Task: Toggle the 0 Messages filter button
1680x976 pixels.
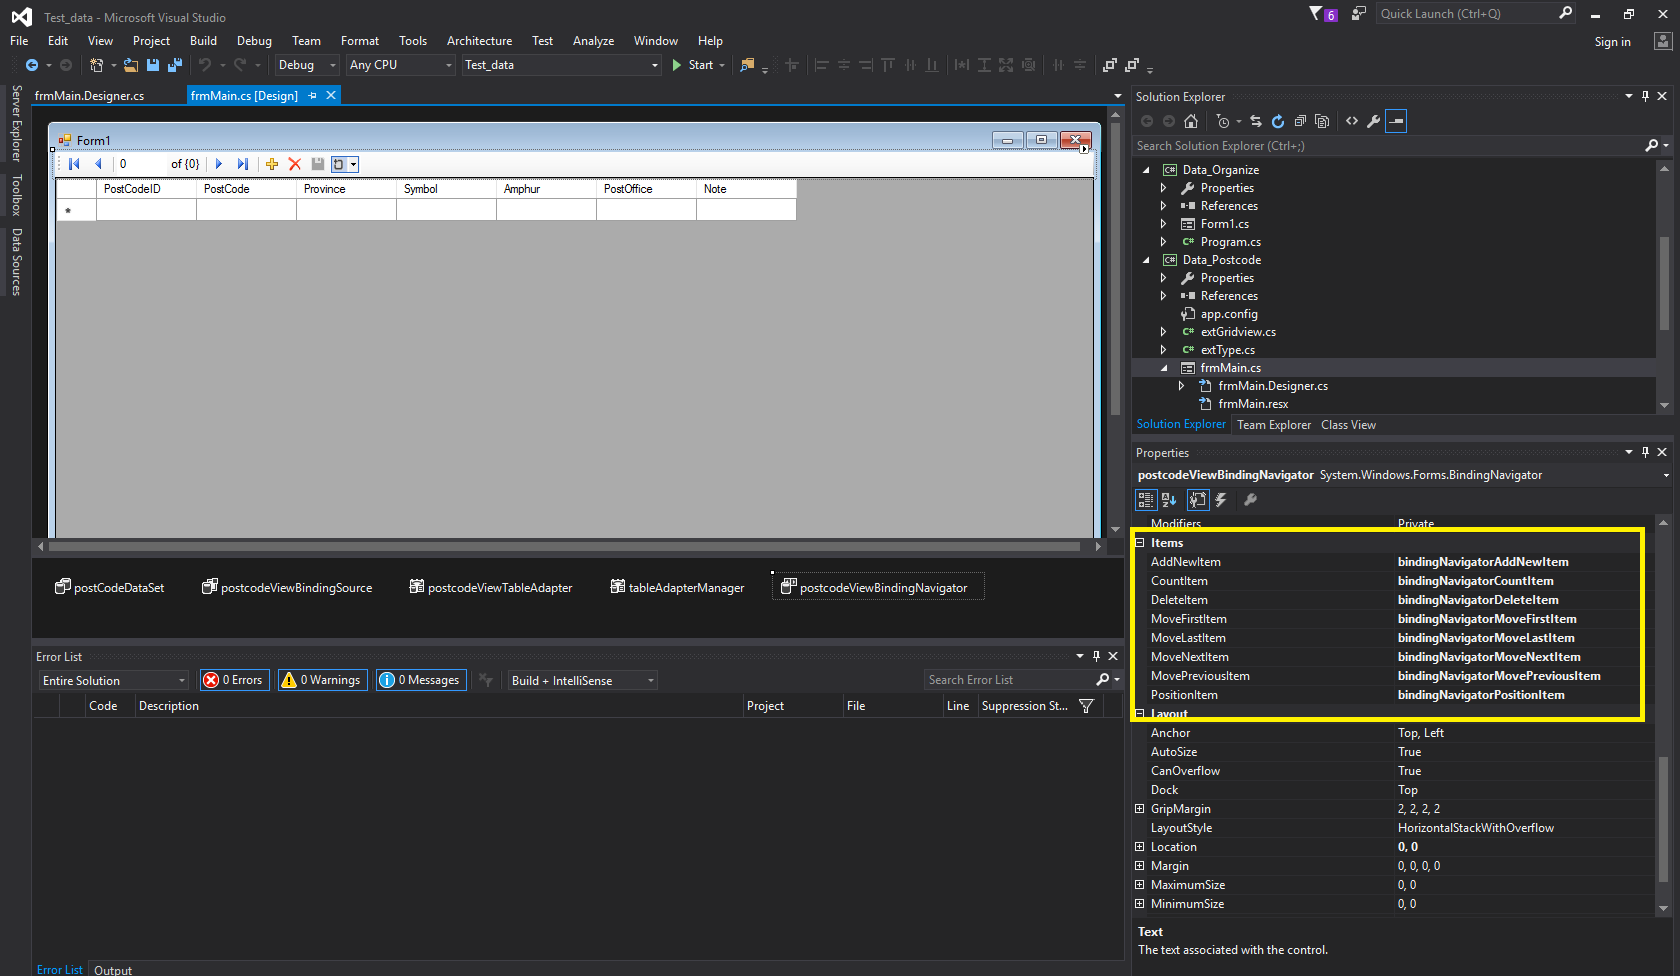Action: 421,680
